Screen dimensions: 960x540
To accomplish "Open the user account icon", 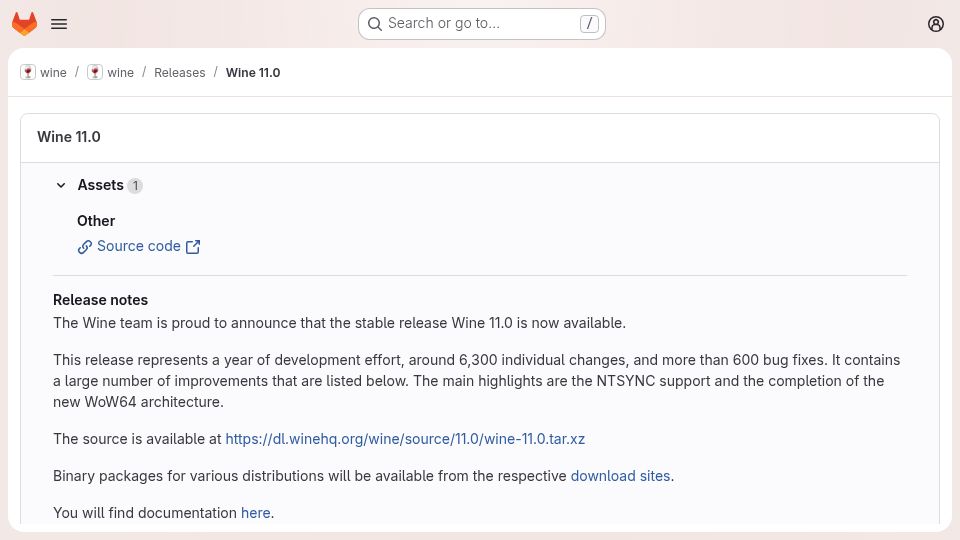I will [x=936, y=24].
